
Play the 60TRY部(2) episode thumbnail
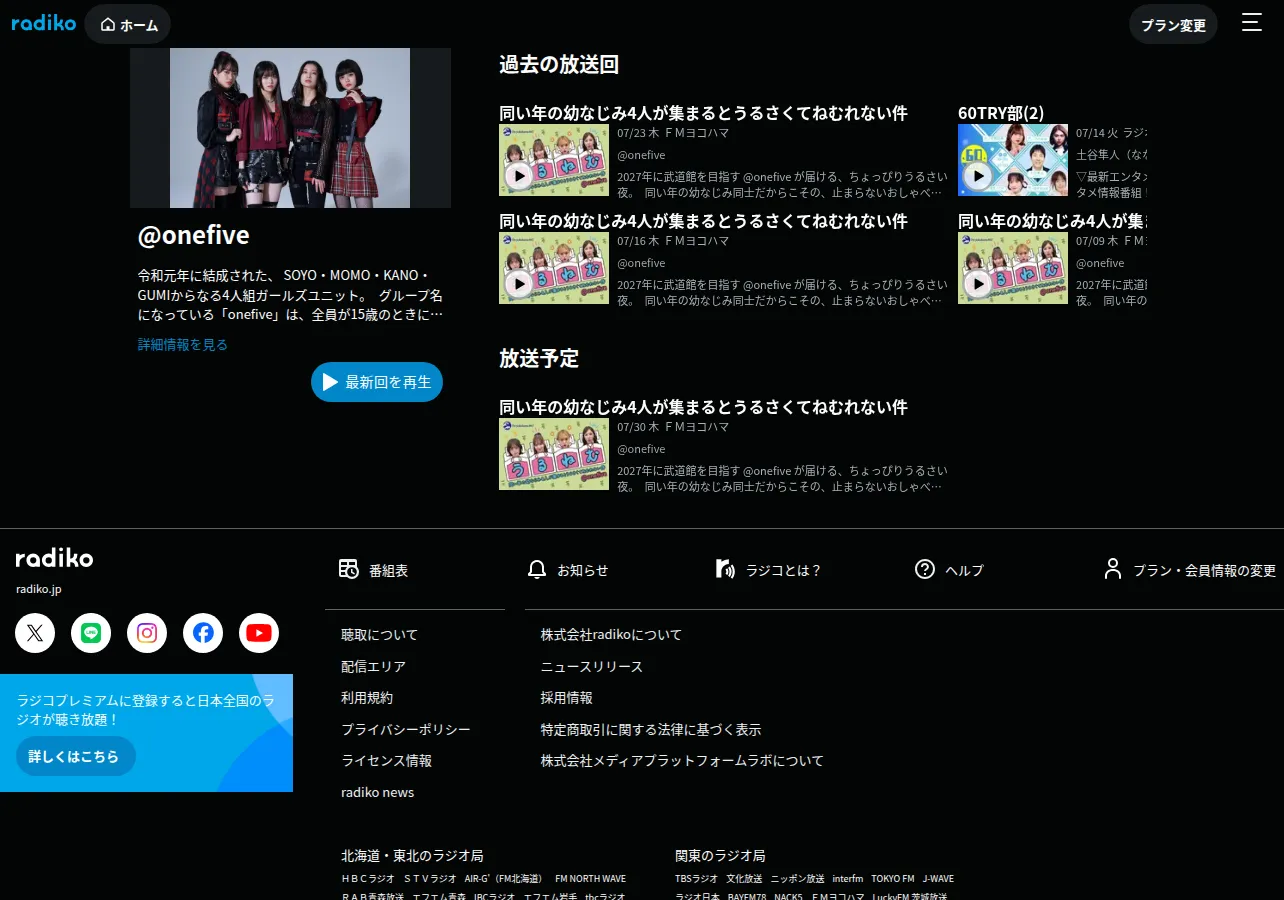pos(1013,160)
